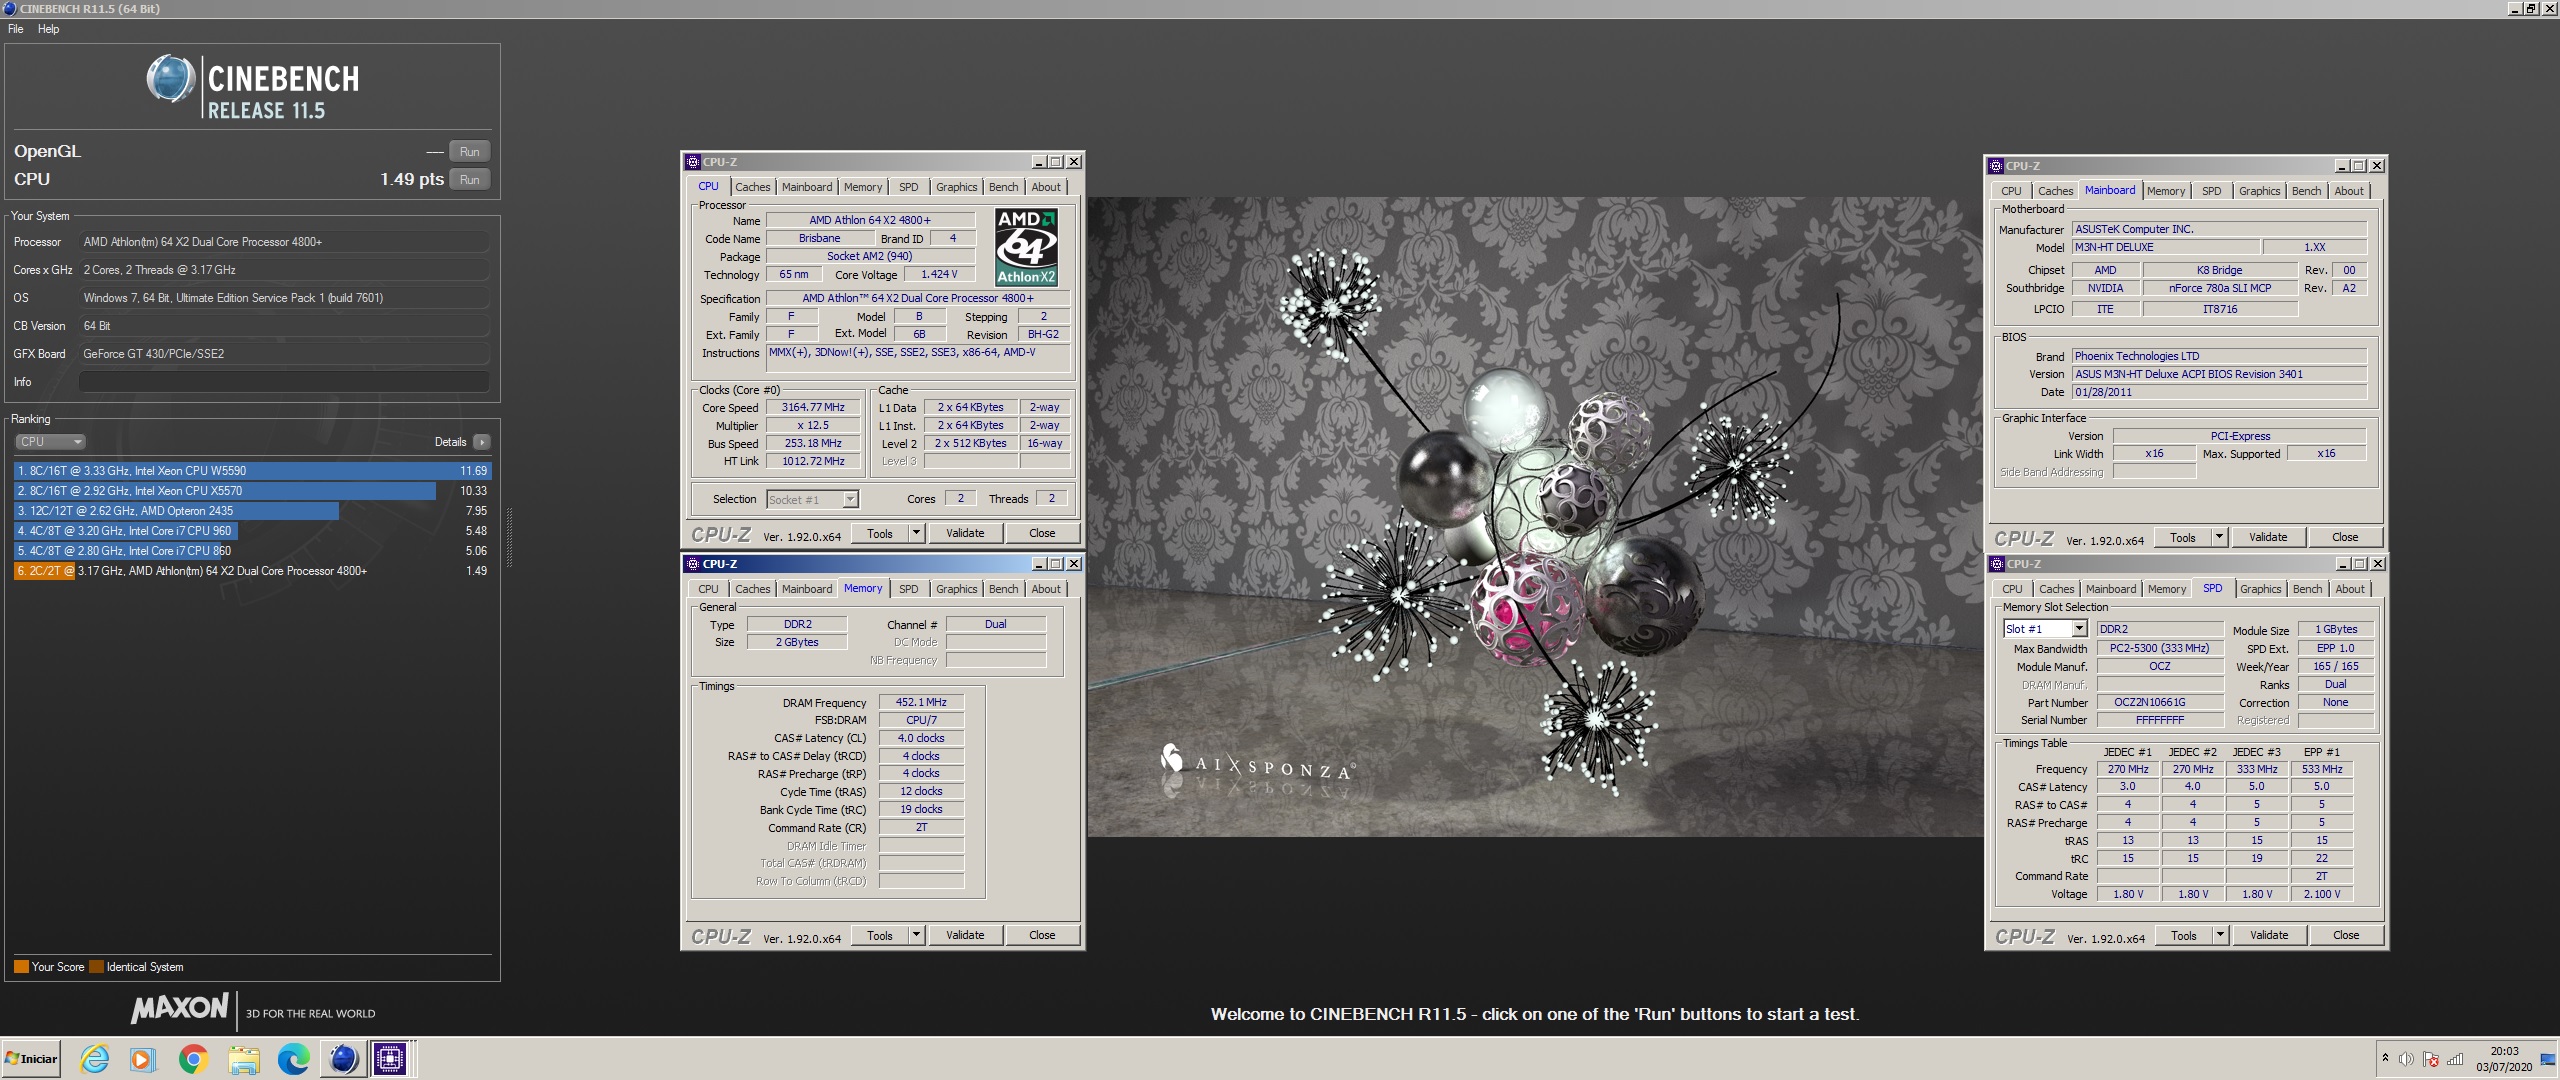Screen dimensions: 2560x1080
Task: Click the Cinebench title bar icon
Action: [9, 8]
